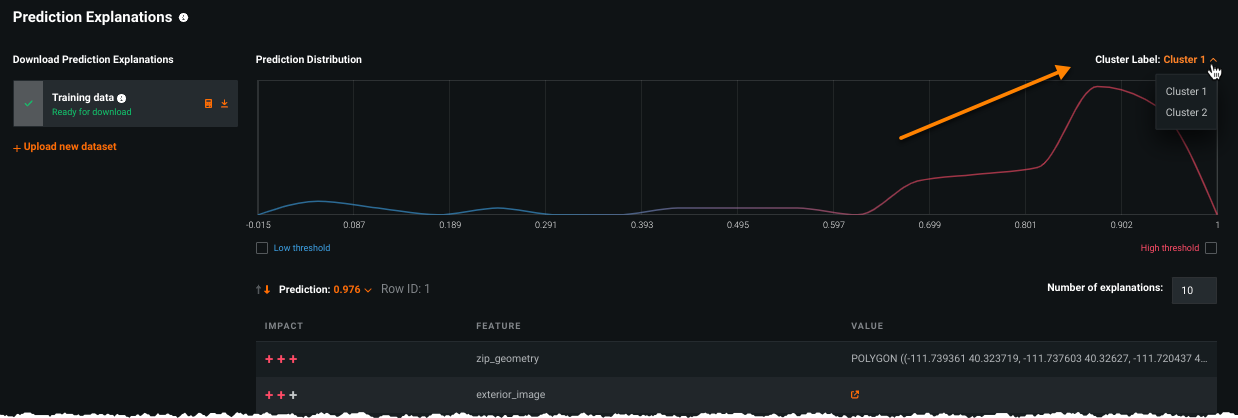The height and width of the screenshot is (418, 1238).
Task: Click the Training data info icon
Action: click(x=121, y=99)
